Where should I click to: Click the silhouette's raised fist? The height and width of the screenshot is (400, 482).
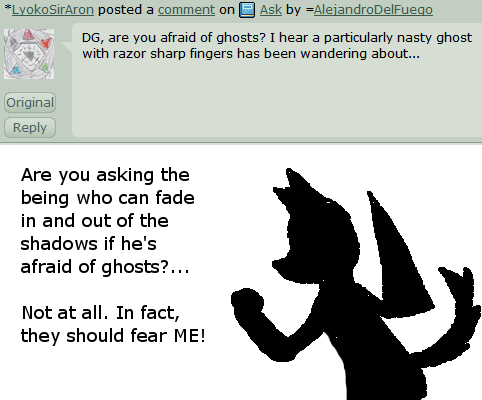click(x=247, y=303)
